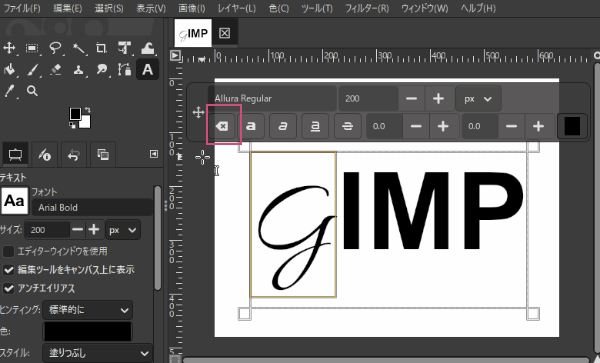Close the GIMP image tab
Image resolution: width=600 pixels, height=363 pixels.
(x=225, y=33)
